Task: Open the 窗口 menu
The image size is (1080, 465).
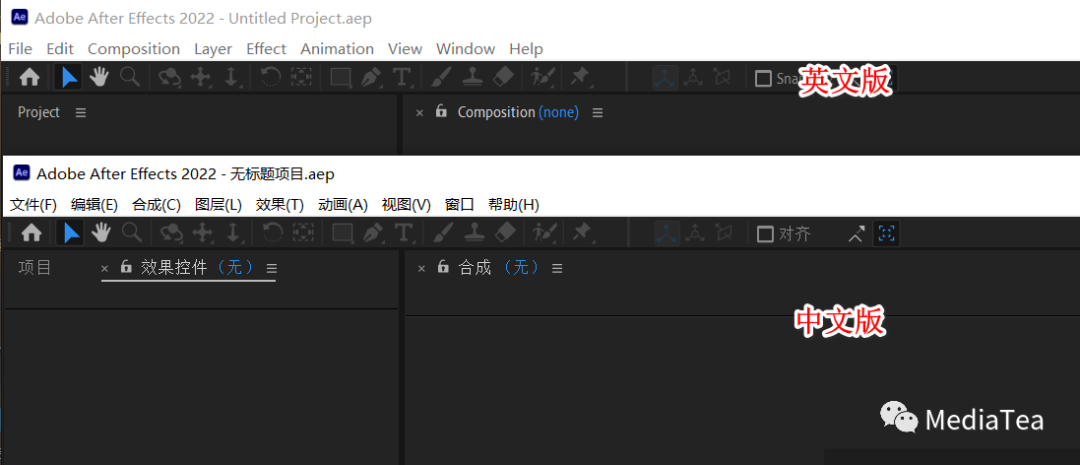Action: click(459, 205)
